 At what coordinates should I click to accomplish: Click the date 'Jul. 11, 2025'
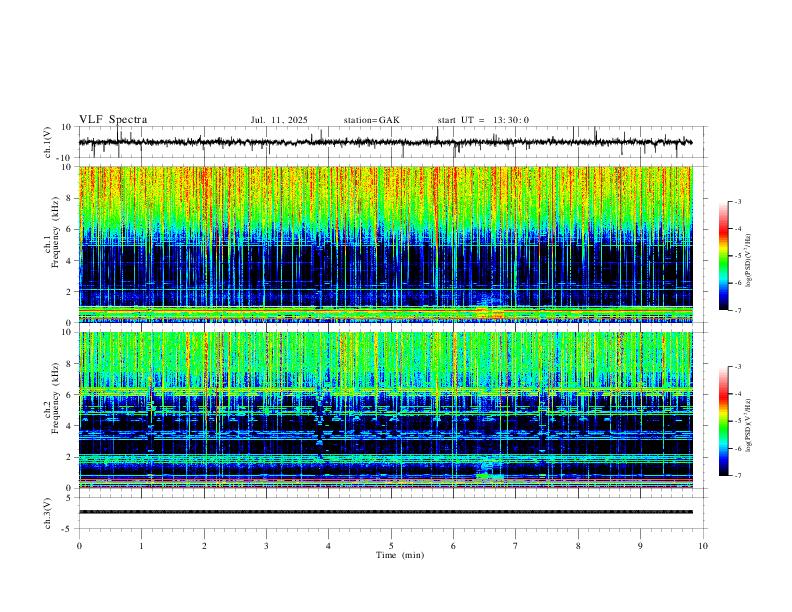coord(279,120)
